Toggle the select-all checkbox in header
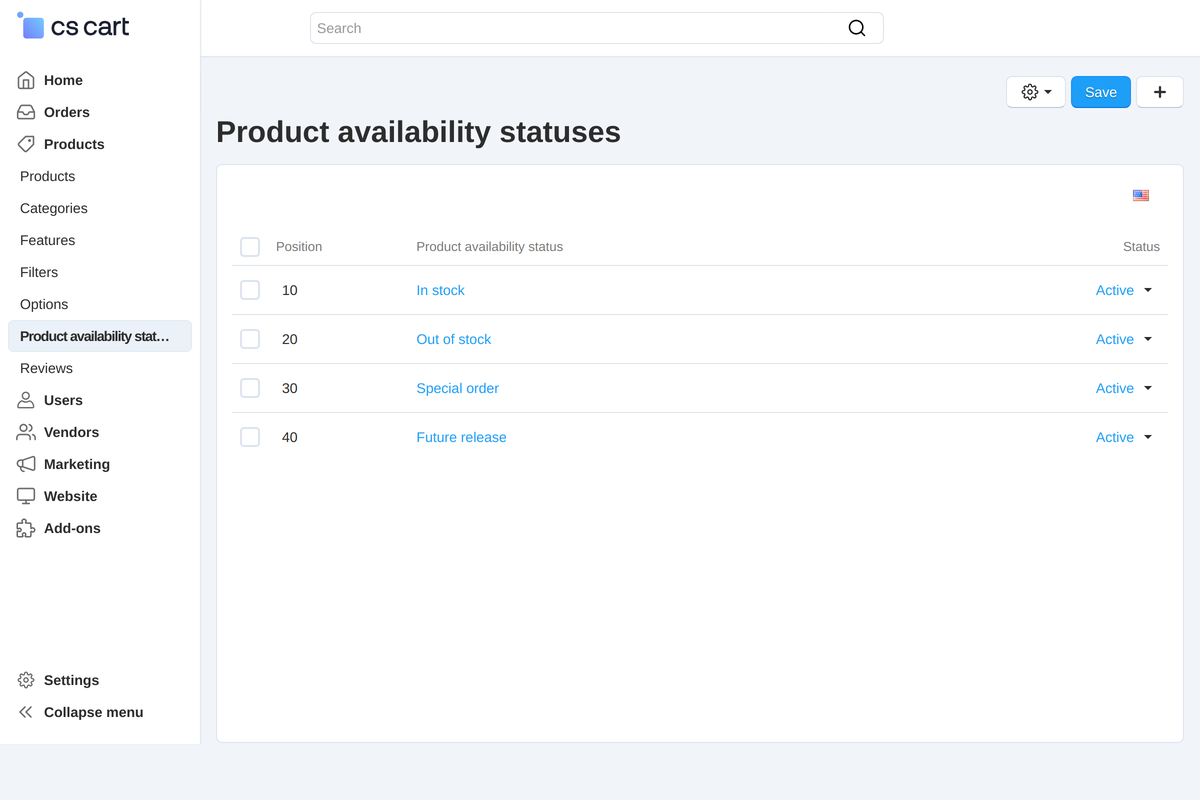The image size is (1200, 800). tap(250, 247)
